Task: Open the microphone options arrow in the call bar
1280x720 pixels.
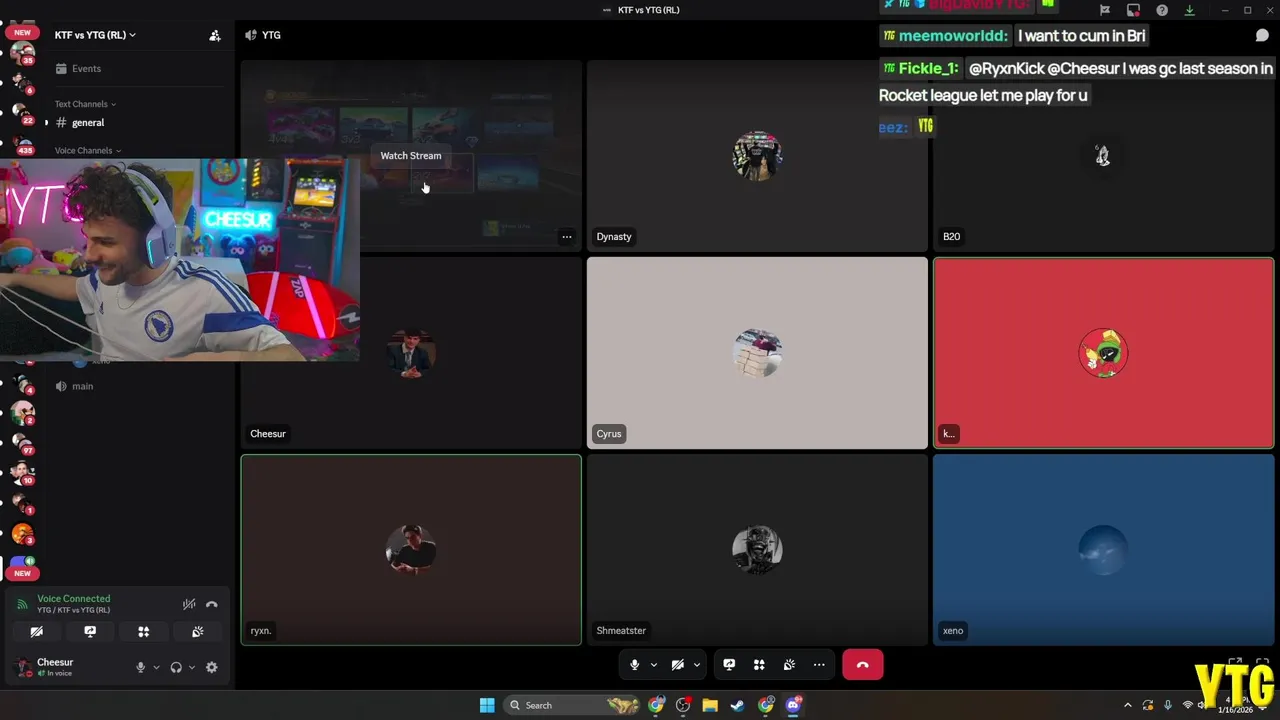Action: pos(654,665)
